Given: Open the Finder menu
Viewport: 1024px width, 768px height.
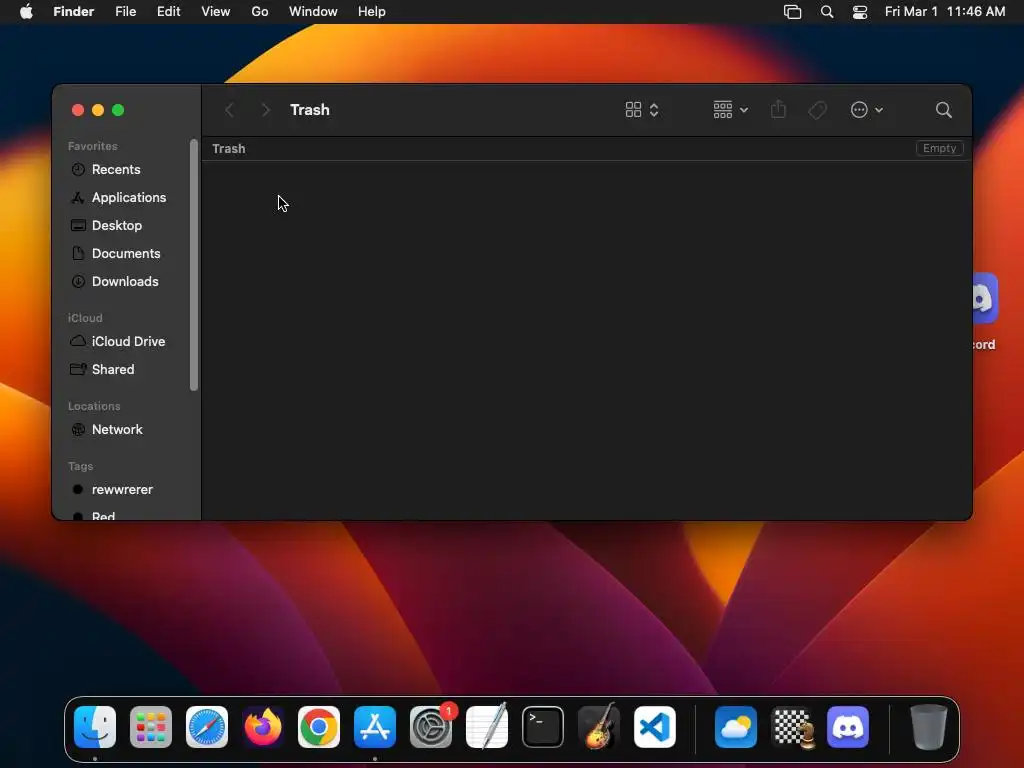Looking at the screenshot, I should [x=74, y=12].
